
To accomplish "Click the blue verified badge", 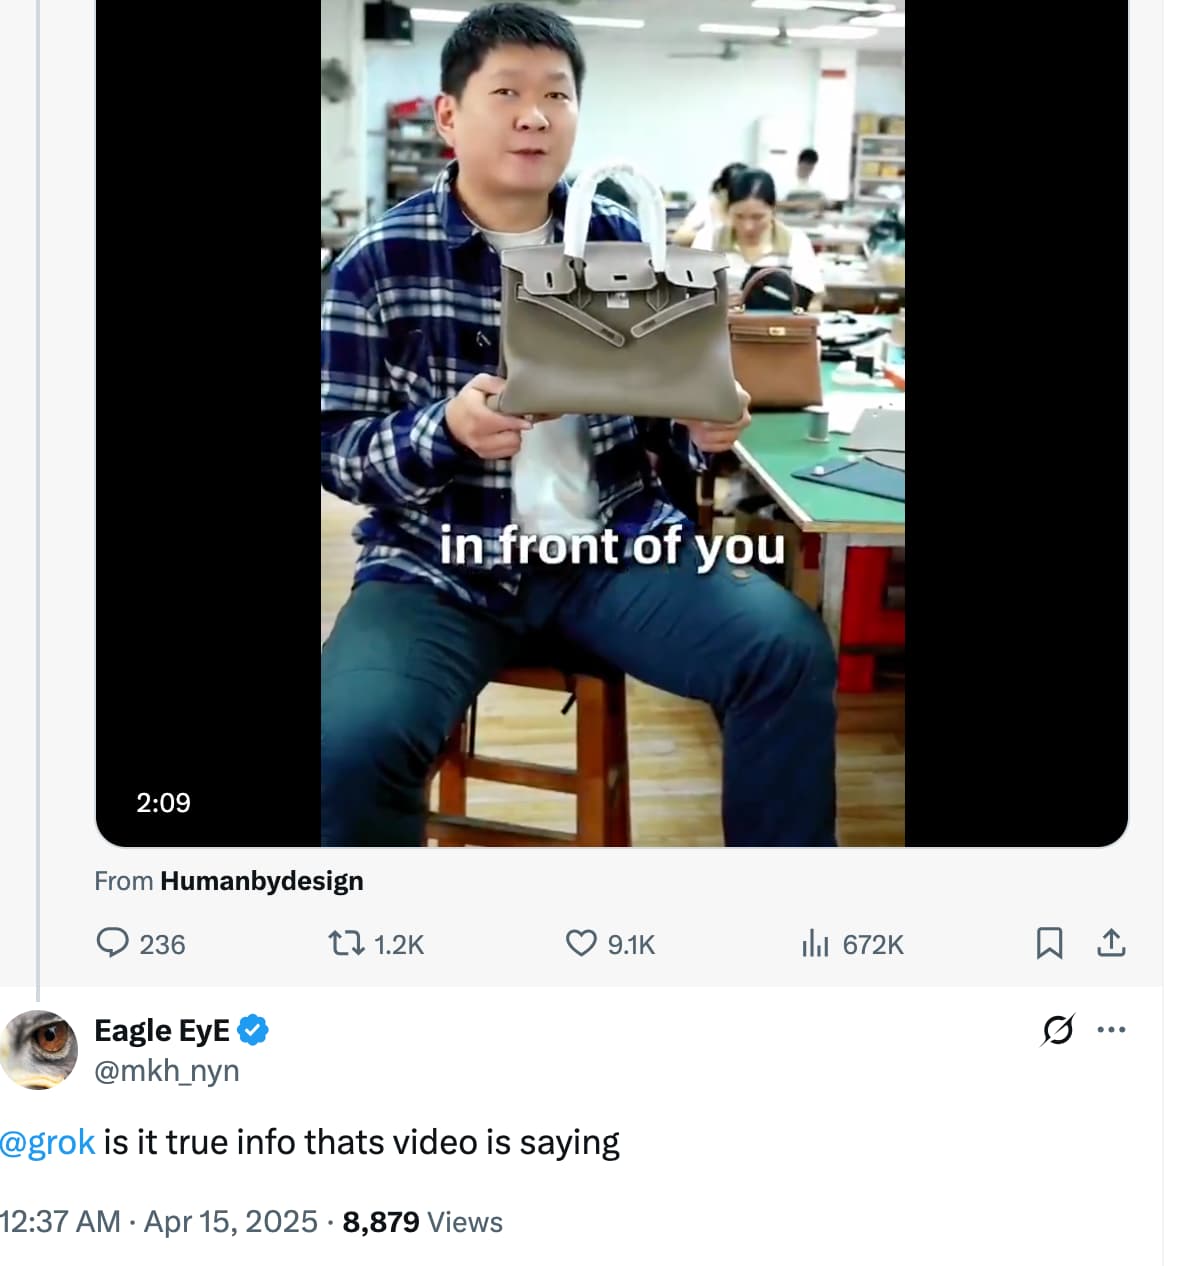I will click(x=253, y=1029).
